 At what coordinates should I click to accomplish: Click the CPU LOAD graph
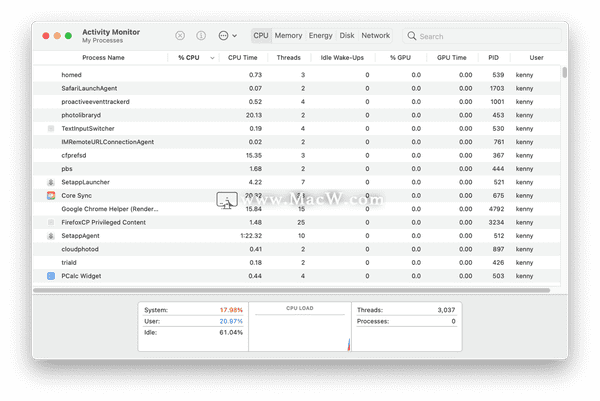click(x=300, y=326)
